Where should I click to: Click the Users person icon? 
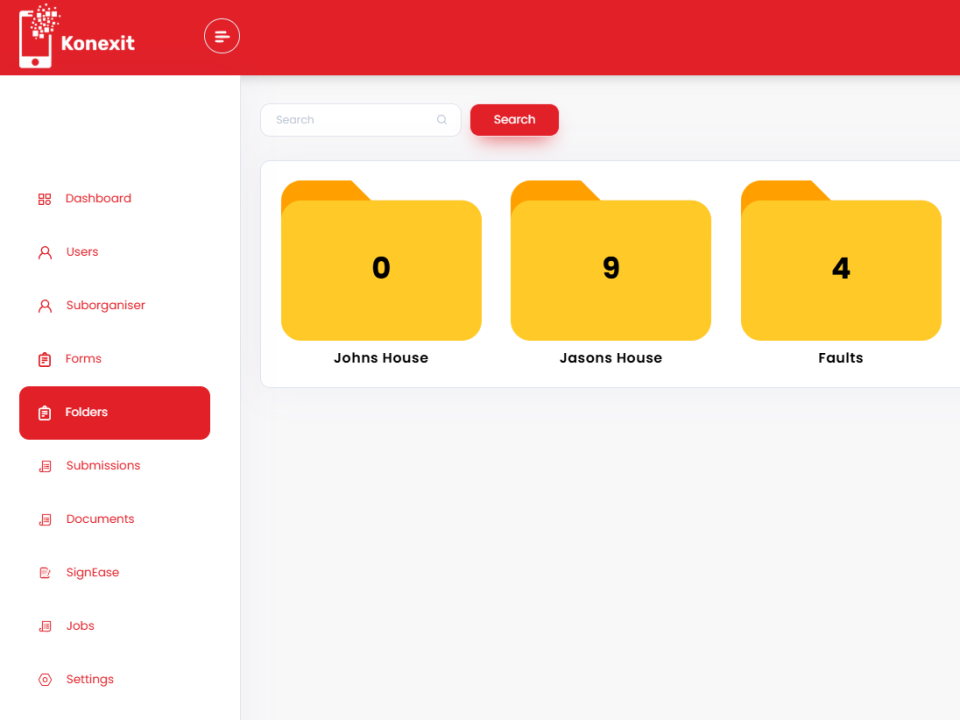44,253
